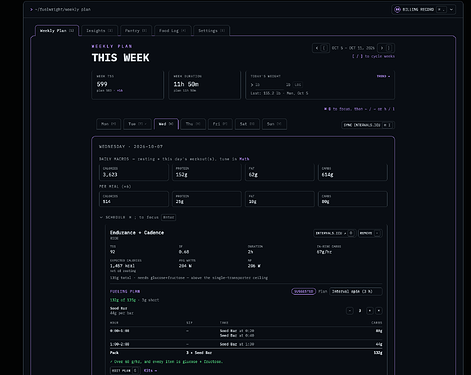Screen dimensions: 471x375
Task: Collapse the Schedule section chevron
Action: pyautogui.click(x=101, y=217)
